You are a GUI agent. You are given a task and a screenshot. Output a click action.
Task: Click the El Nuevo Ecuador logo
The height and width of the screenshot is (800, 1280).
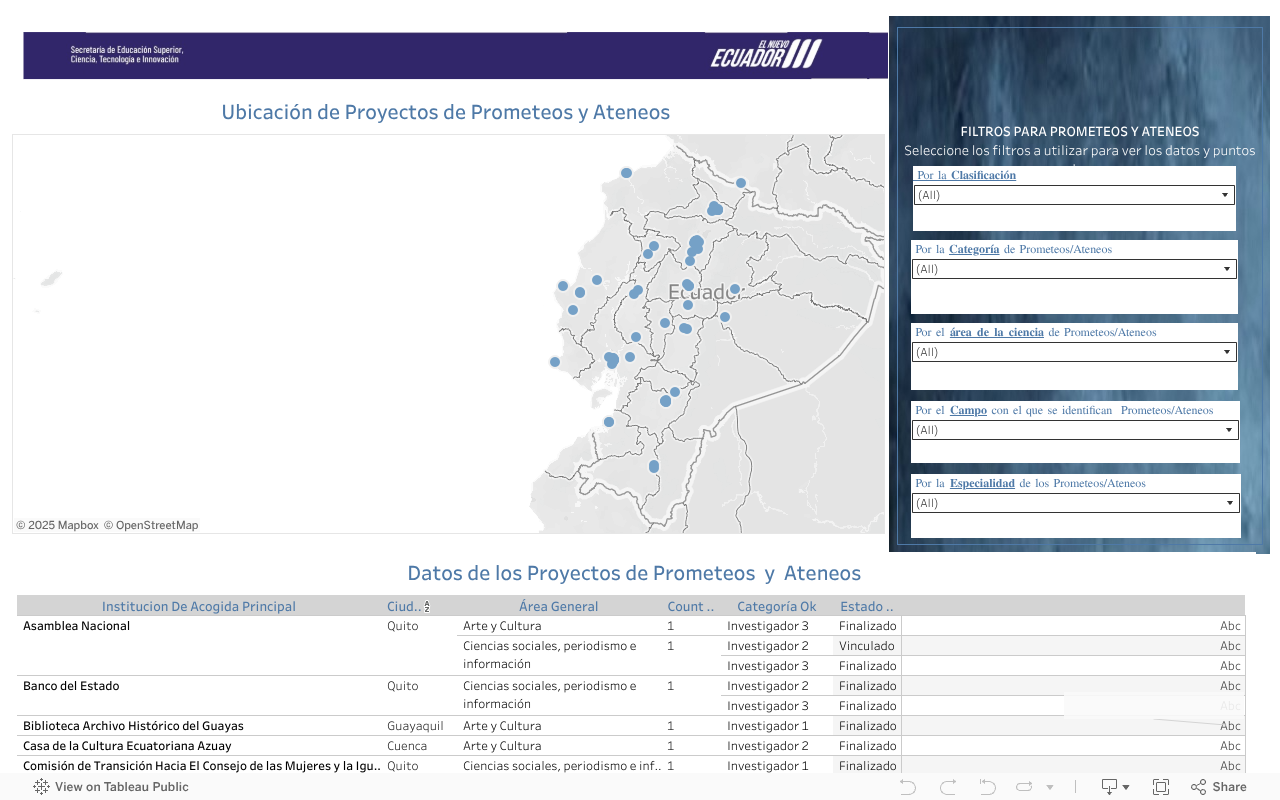click(x=766, y=54)
